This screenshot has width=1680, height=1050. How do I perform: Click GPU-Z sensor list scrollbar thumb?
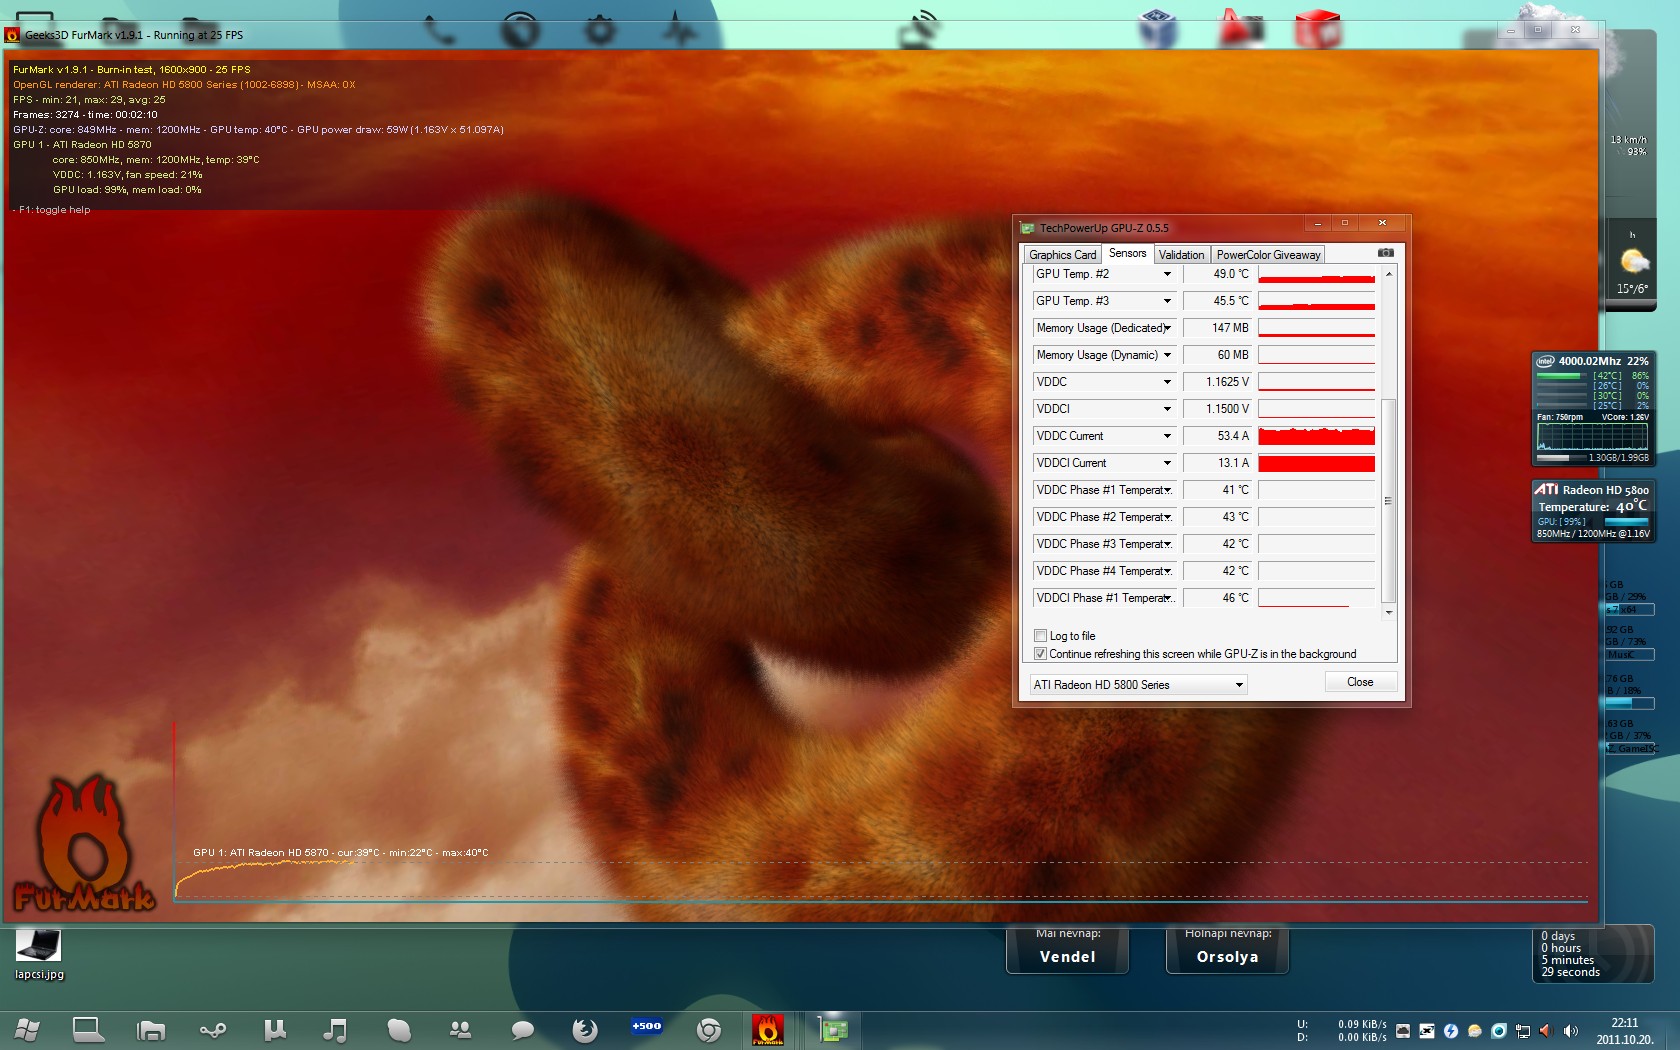pos(1388,501)
